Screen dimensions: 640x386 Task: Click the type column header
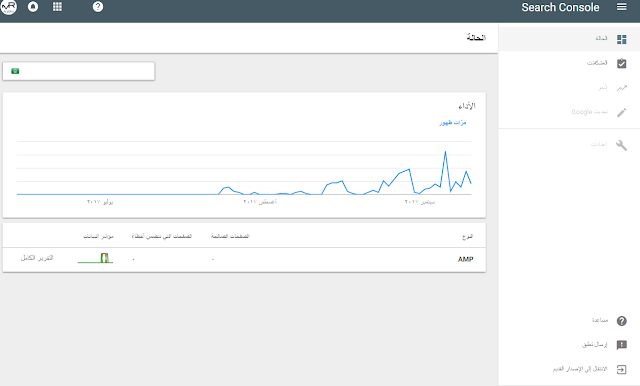coord(467,237)
